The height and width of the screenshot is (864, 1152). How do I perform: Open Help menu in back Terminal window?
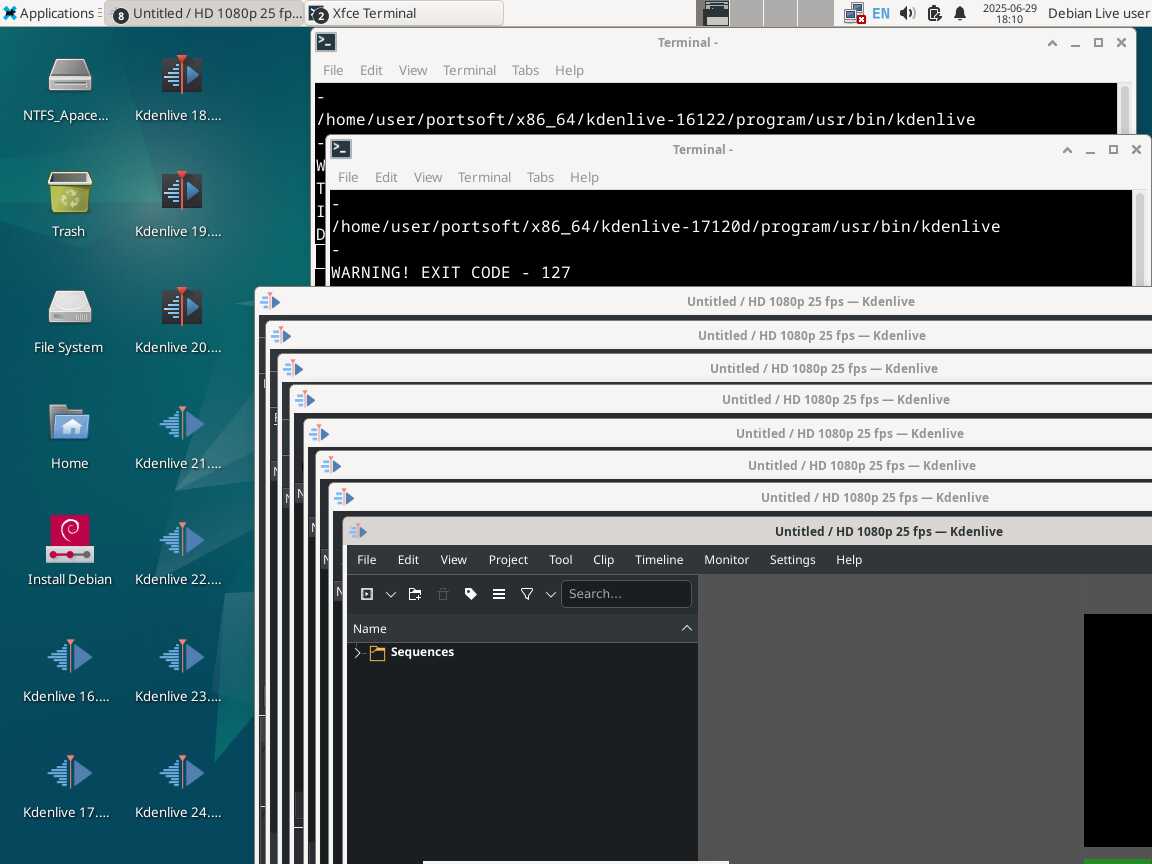569,71
